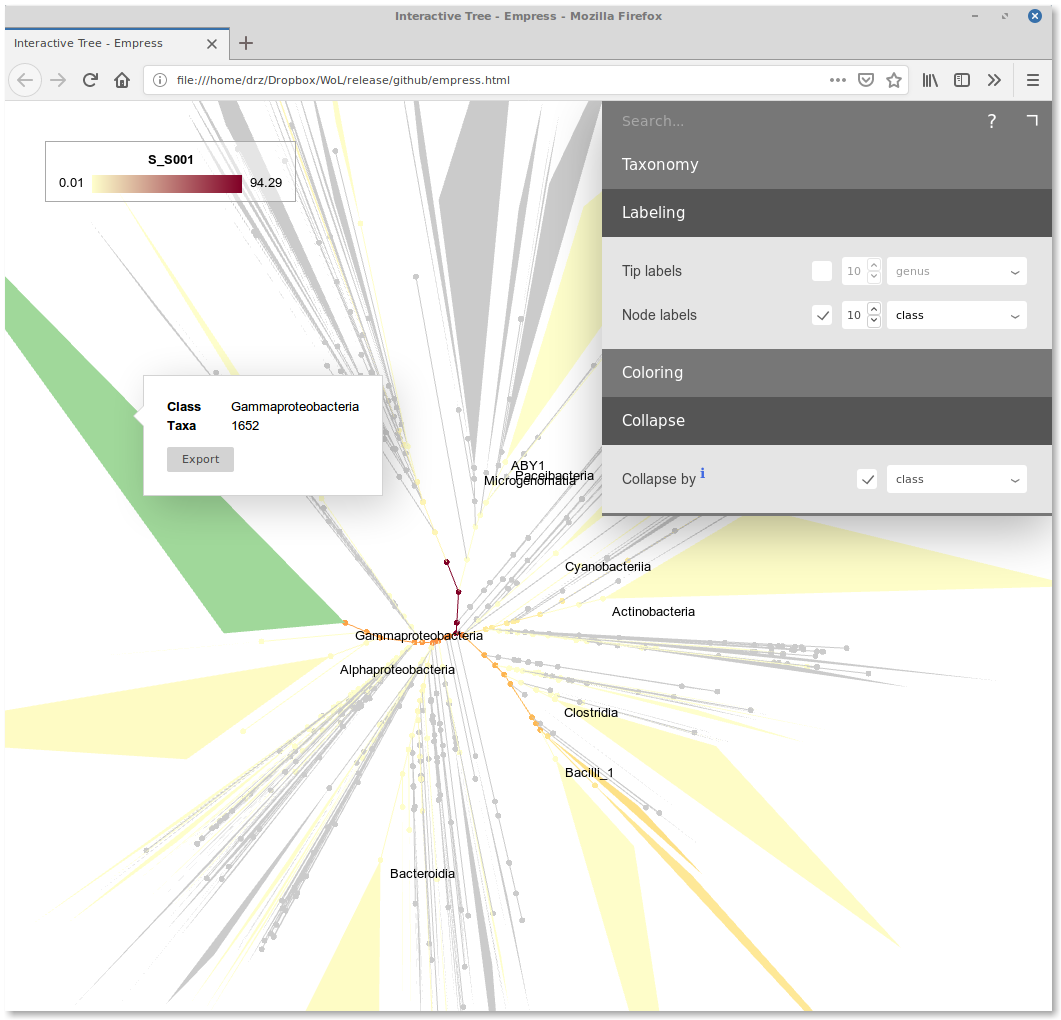Collapse the side panel corner icon
1061x1020 pixels.
coord(1032,120)
